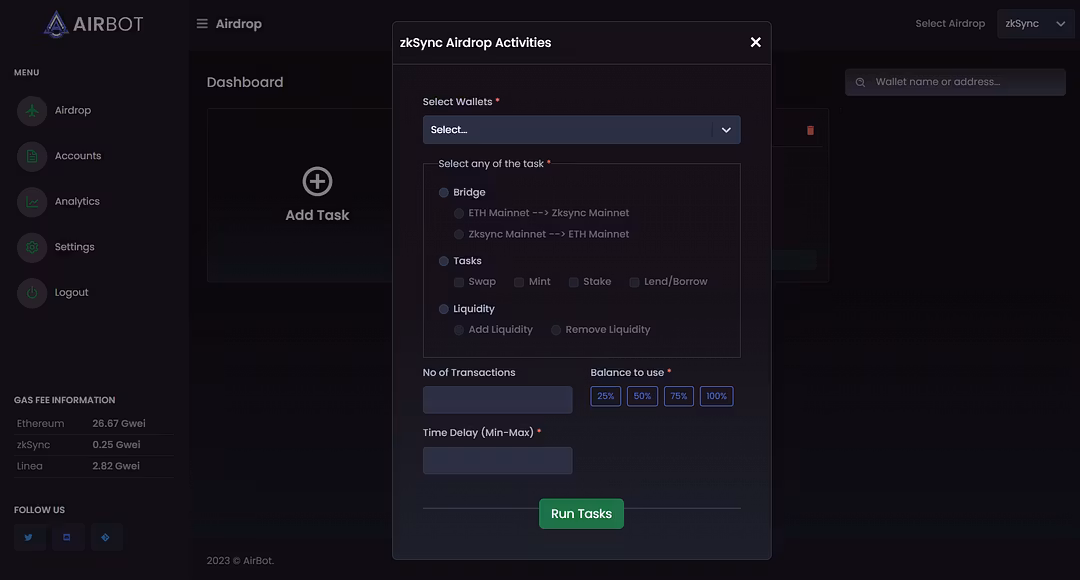Enable the Stake checkbox

coord(574,282)
